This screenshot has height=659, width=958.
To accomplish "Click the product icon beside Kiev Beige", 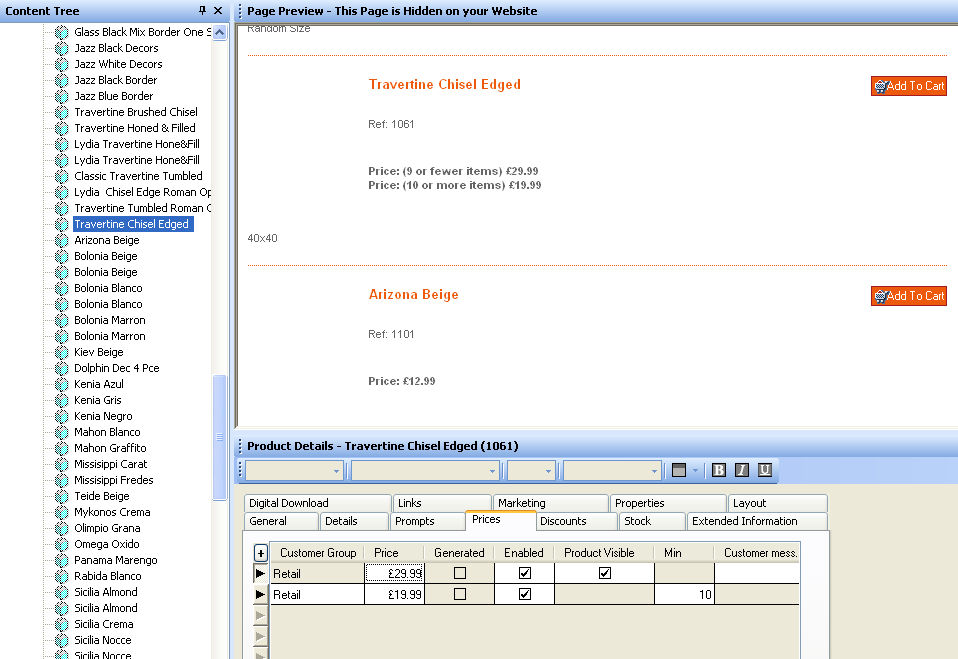I will tap(62, 352).
